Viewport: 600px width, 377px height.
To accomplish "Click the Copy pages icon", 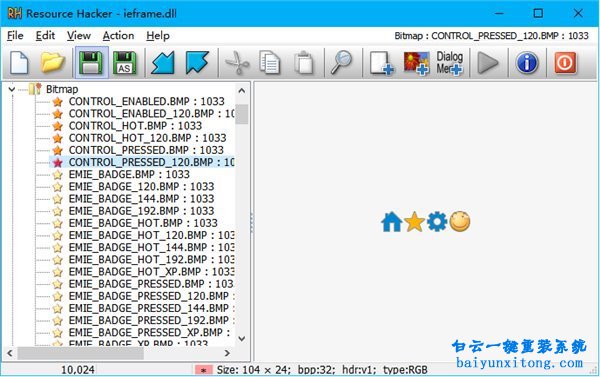I will point(270,63).
